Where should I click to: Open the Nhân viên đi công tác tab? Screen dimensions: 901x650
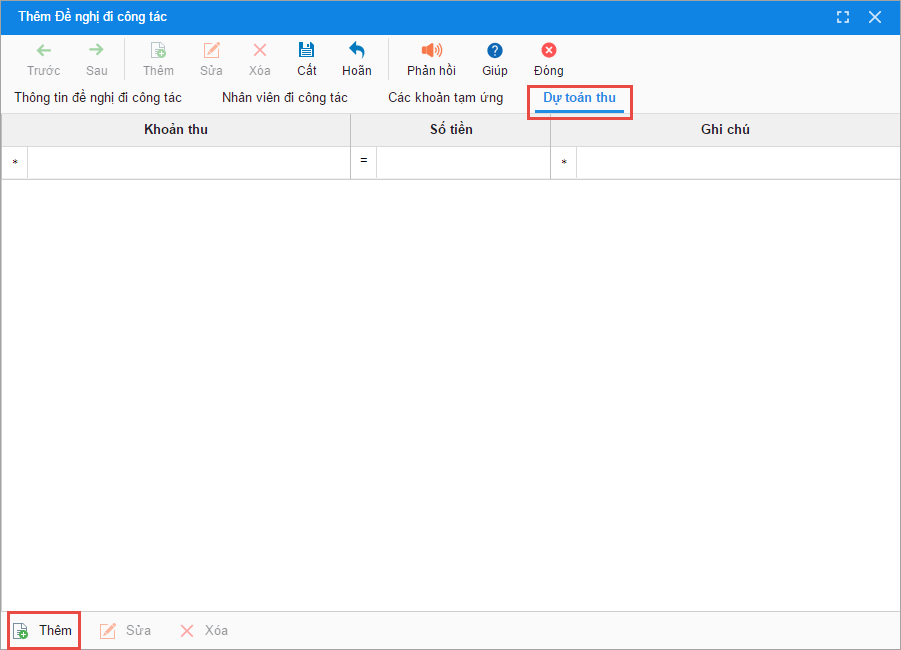click(285, 98)
